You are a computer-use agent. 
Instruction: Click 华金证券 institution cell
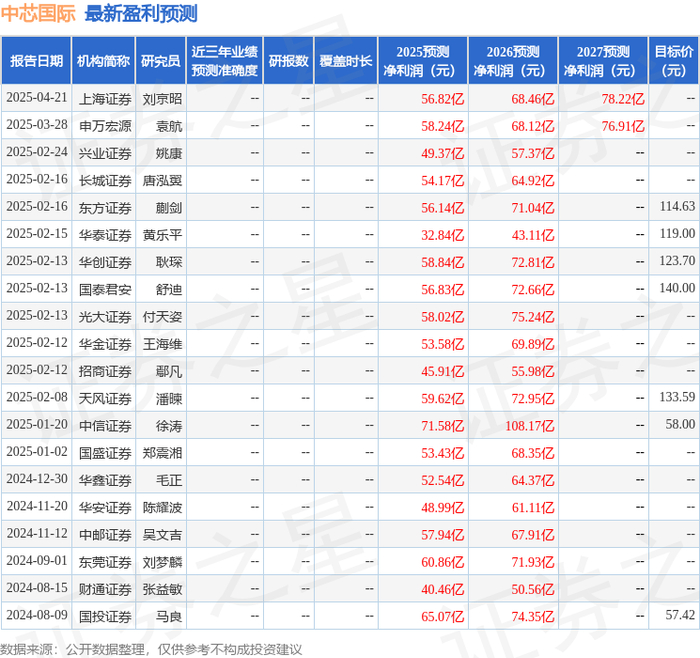coord(105,344)
